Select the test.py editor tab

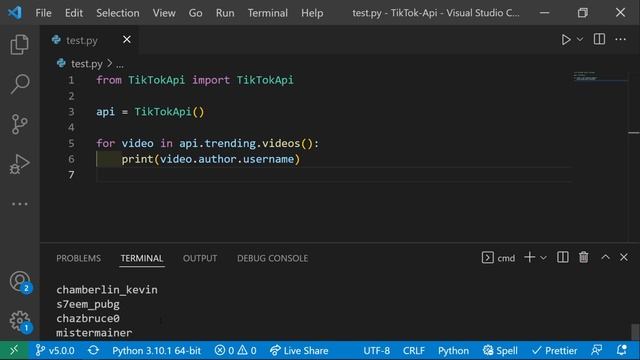click(89, 40)
